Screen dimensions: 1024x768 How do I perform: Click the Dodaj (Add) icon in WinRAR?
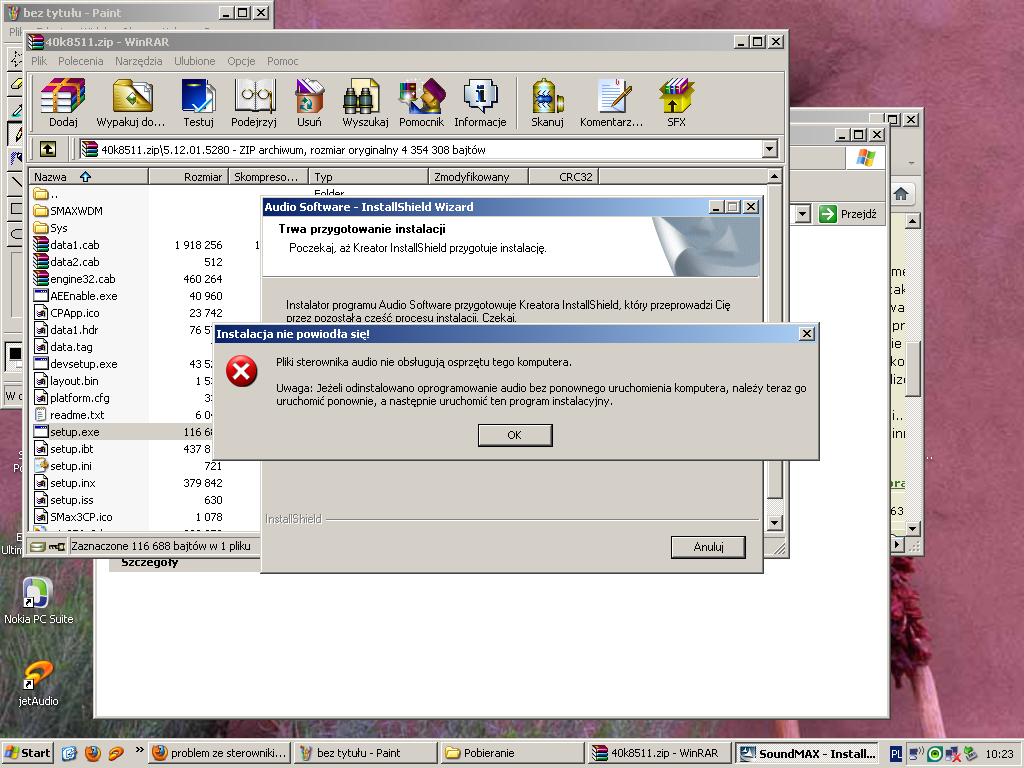pos(63,103)
